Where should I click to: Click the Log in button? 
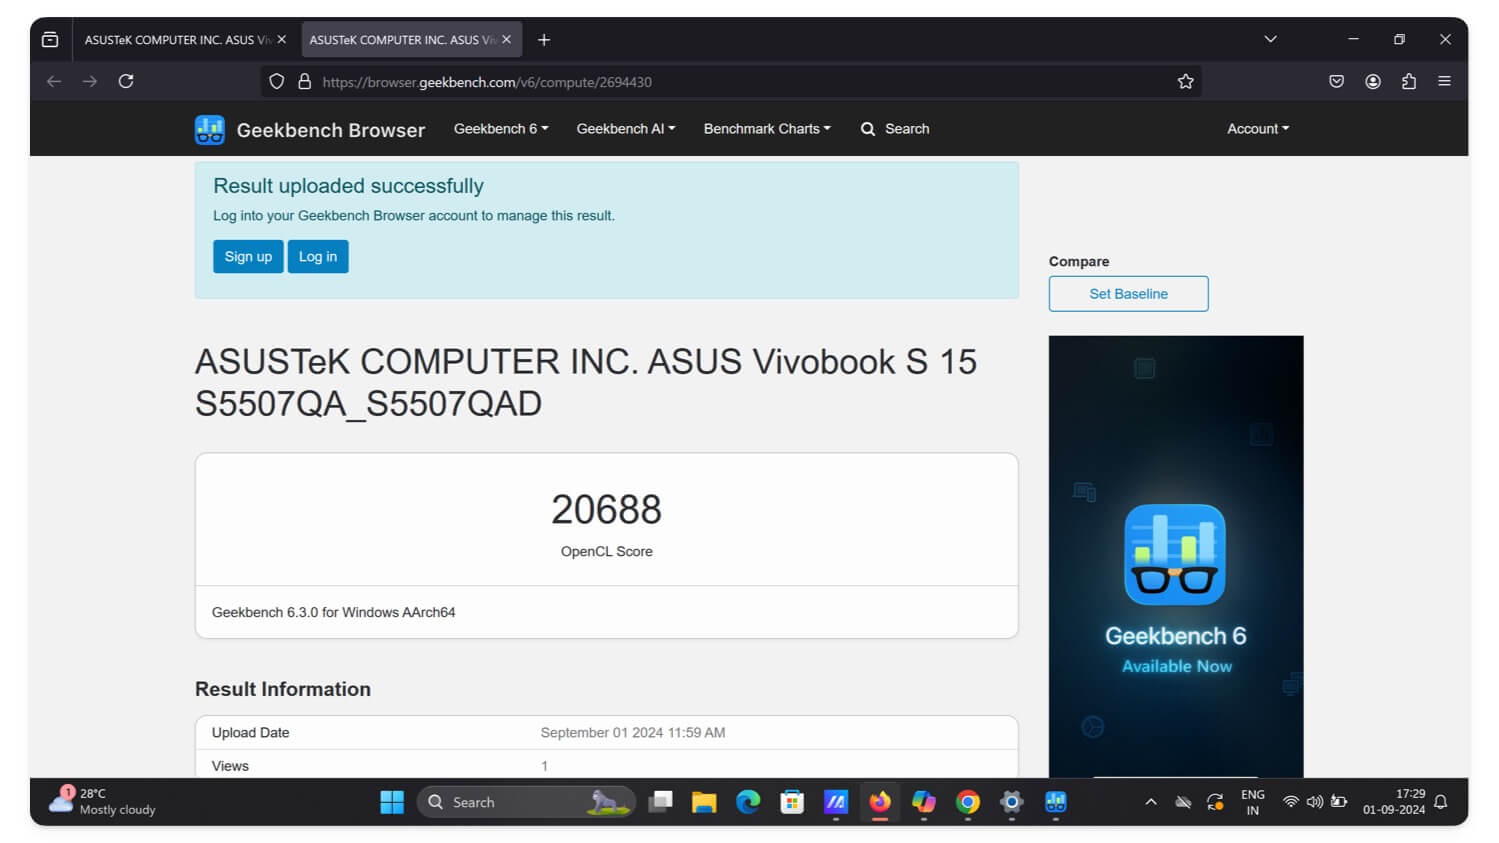(x=317, y=256)
